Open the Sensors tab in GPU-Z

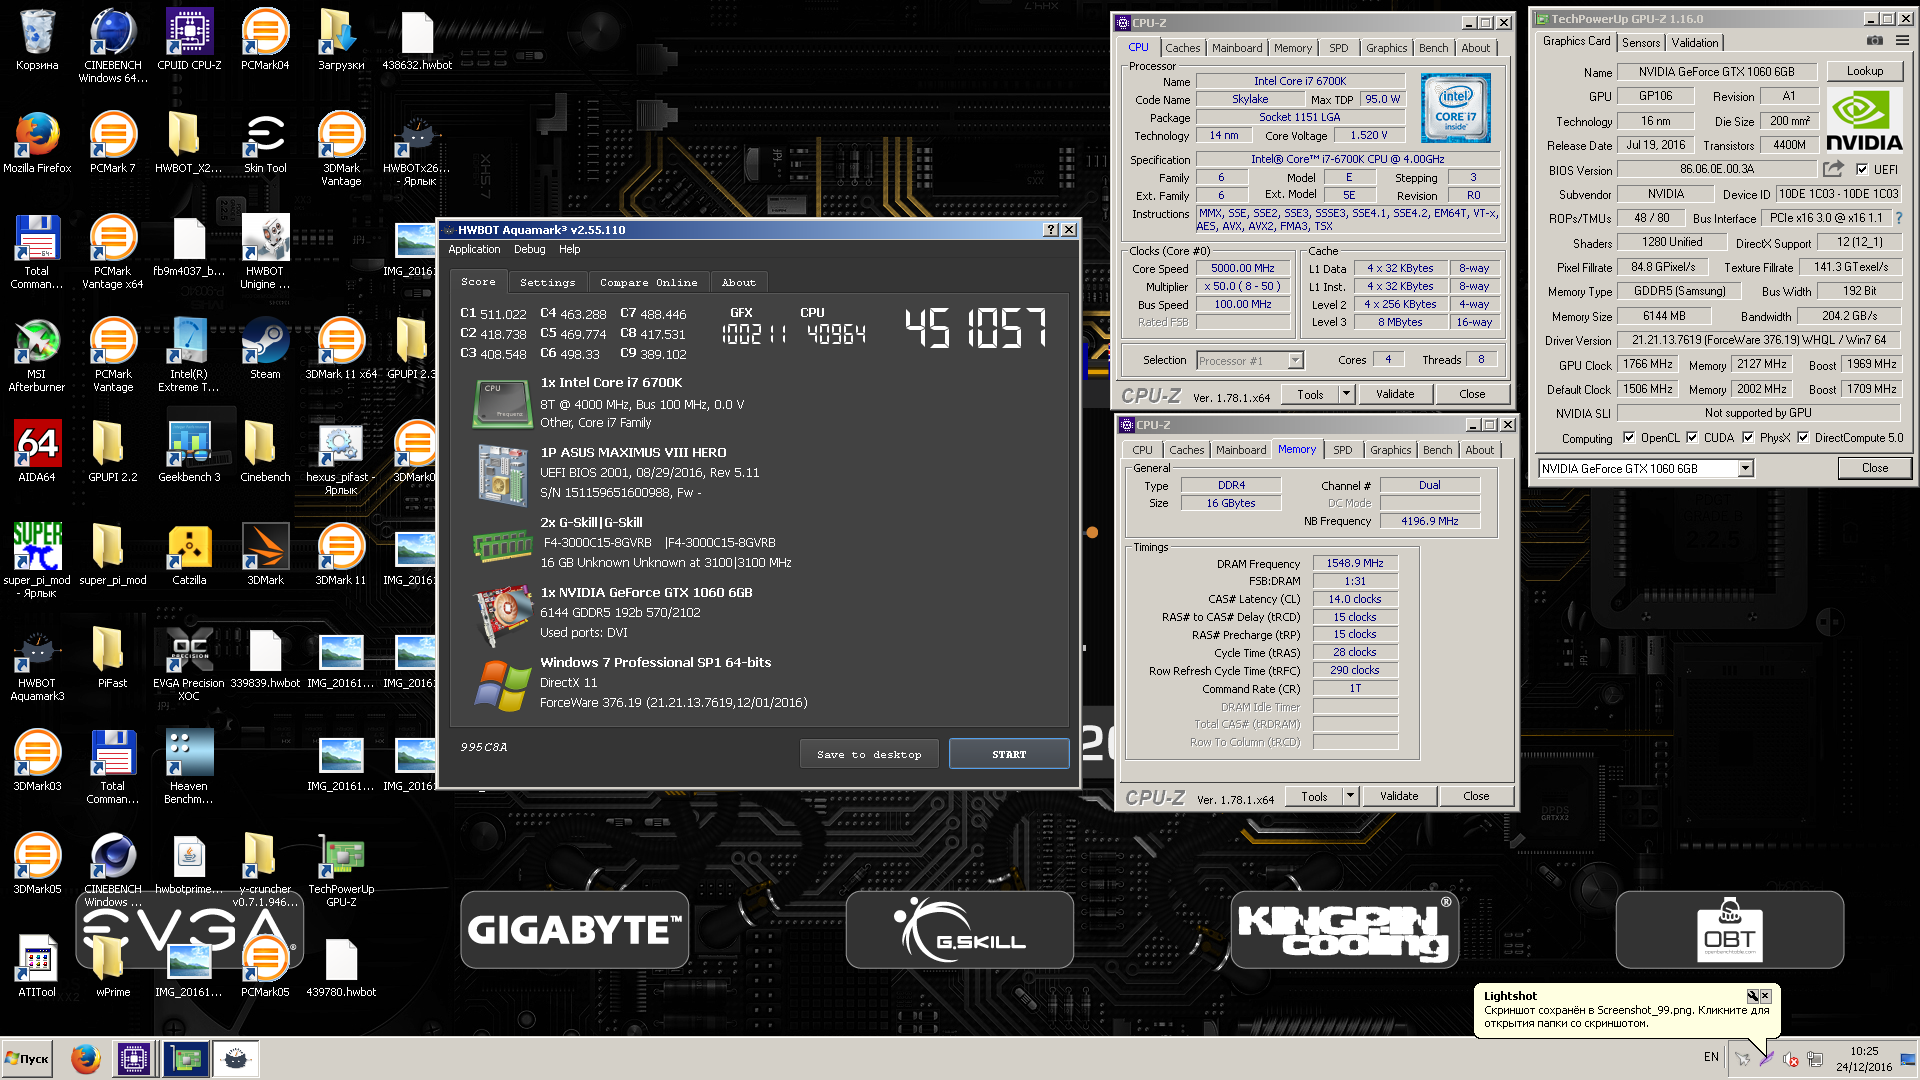(x=1641, y=43)
